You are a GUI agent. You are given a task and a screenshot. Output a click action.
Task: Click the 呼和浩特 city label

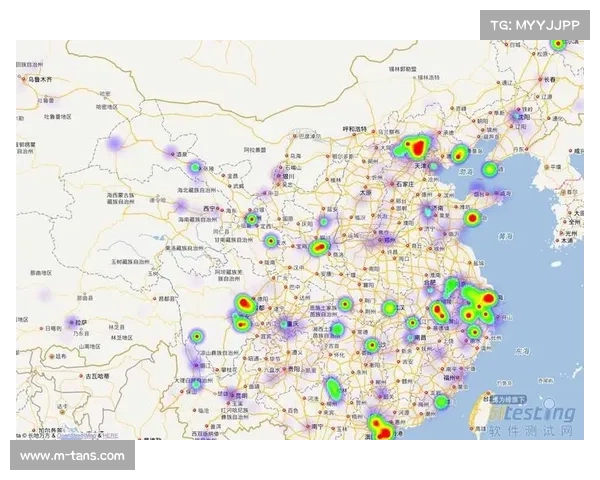point(357,129)
